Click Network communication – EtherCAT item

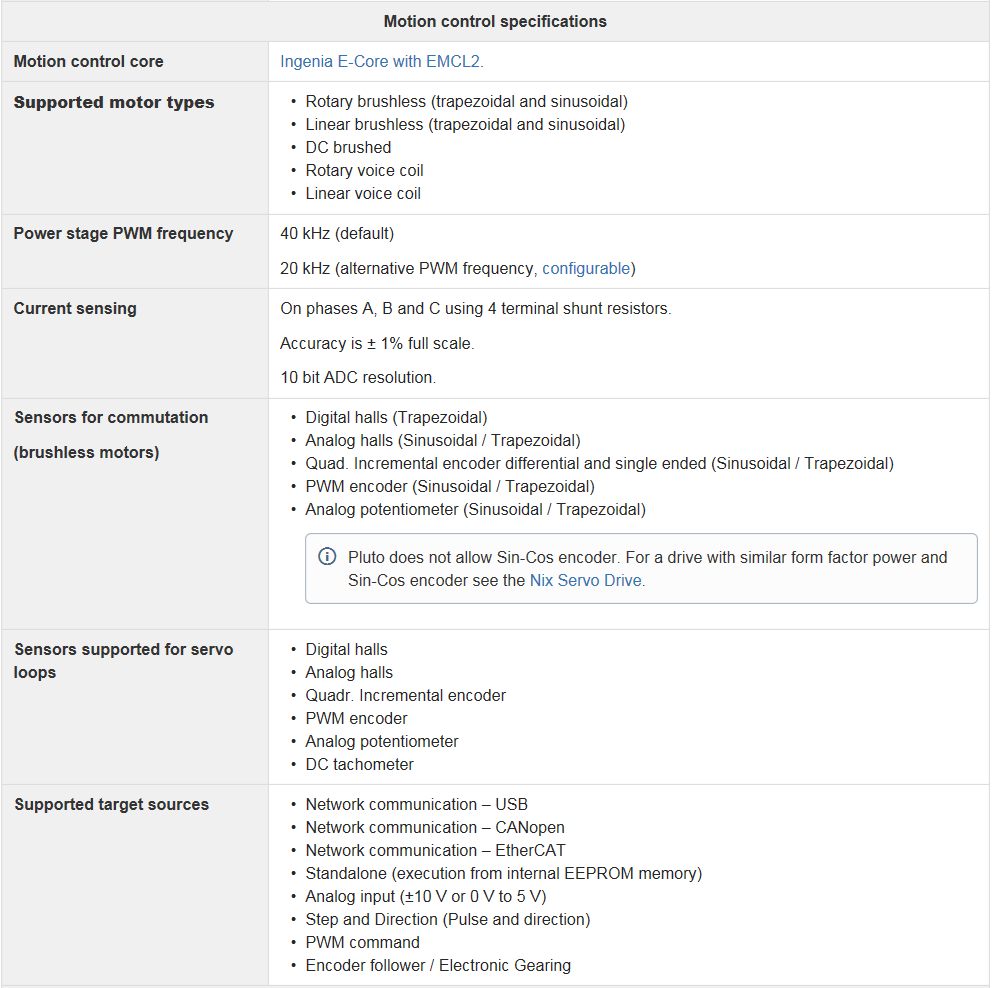[435, 850]
